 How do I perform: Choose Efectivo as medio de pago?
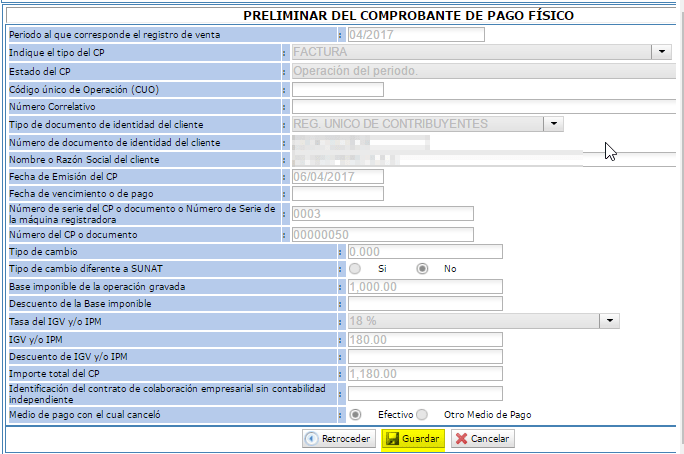(356, 414)
